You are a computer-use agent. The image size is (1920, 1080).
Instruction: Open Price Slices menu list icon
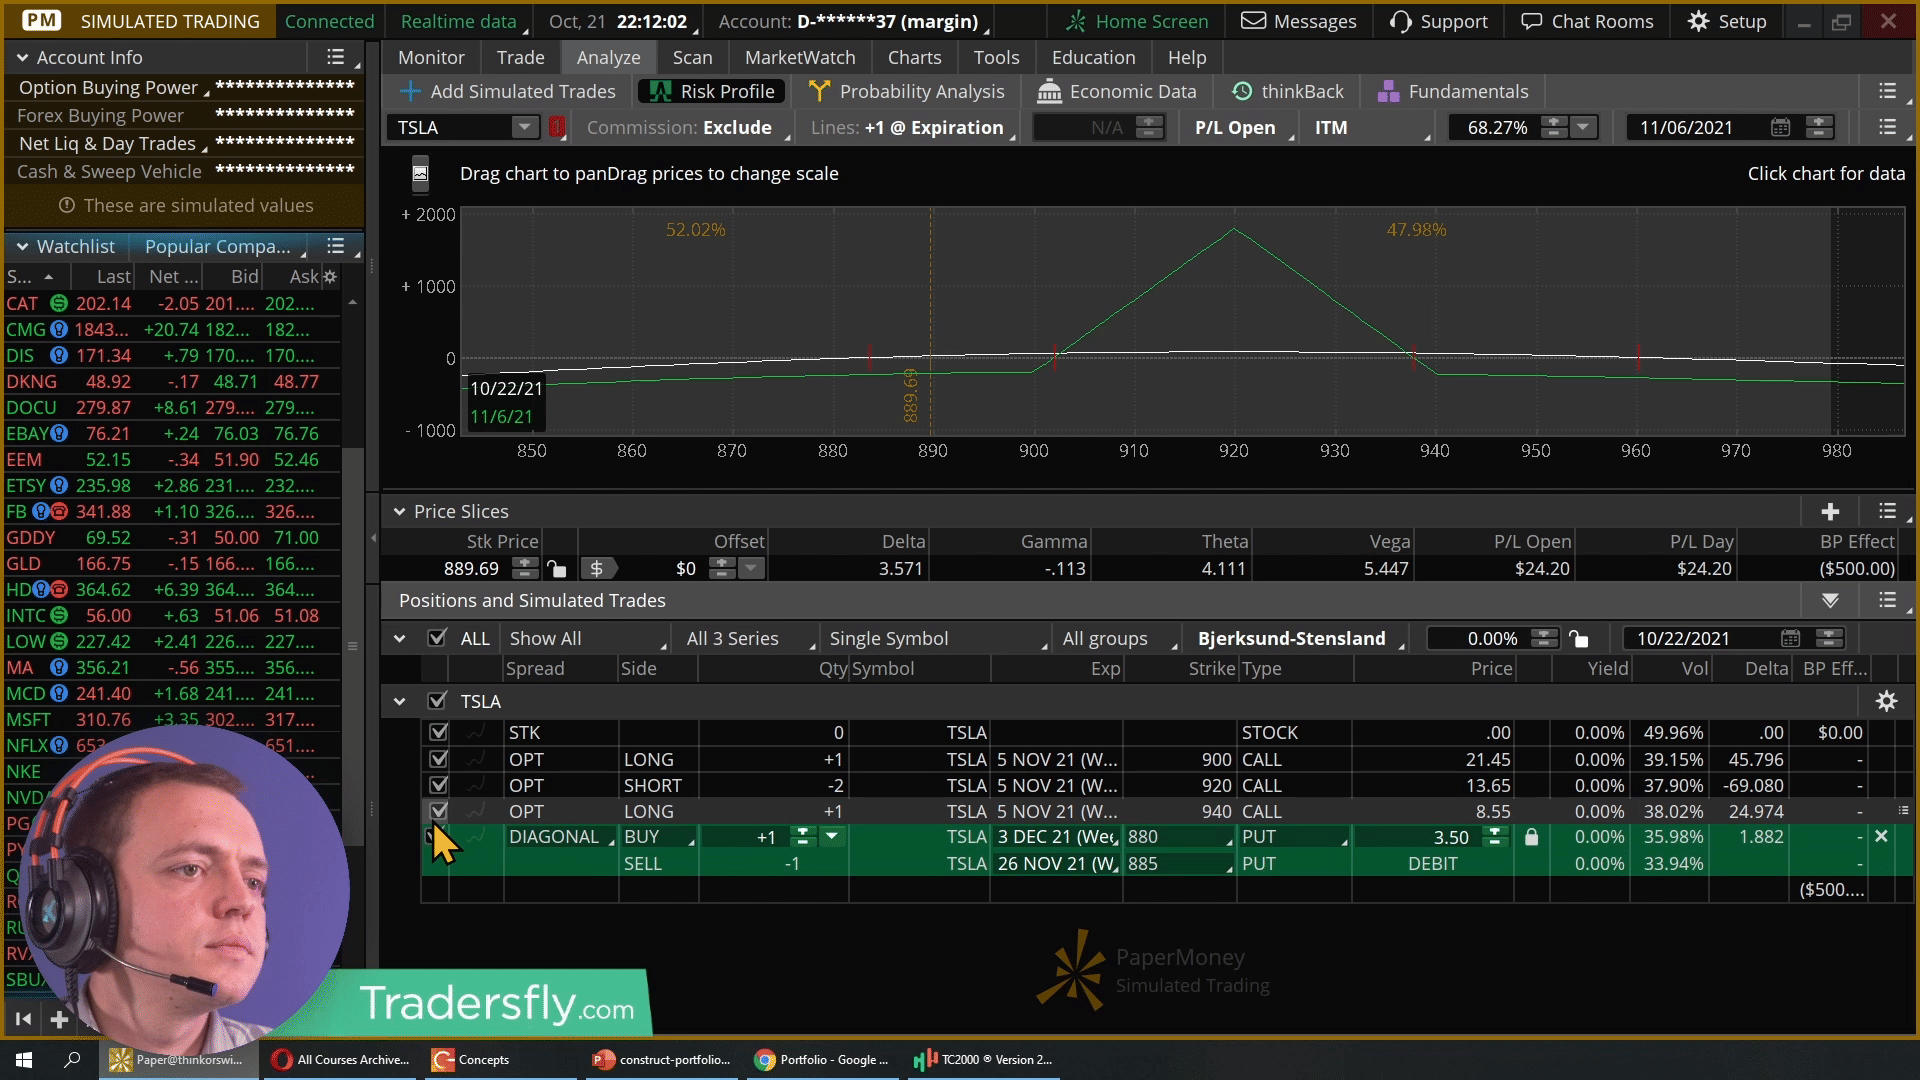pyautogui.click(x=1887, y=511)
